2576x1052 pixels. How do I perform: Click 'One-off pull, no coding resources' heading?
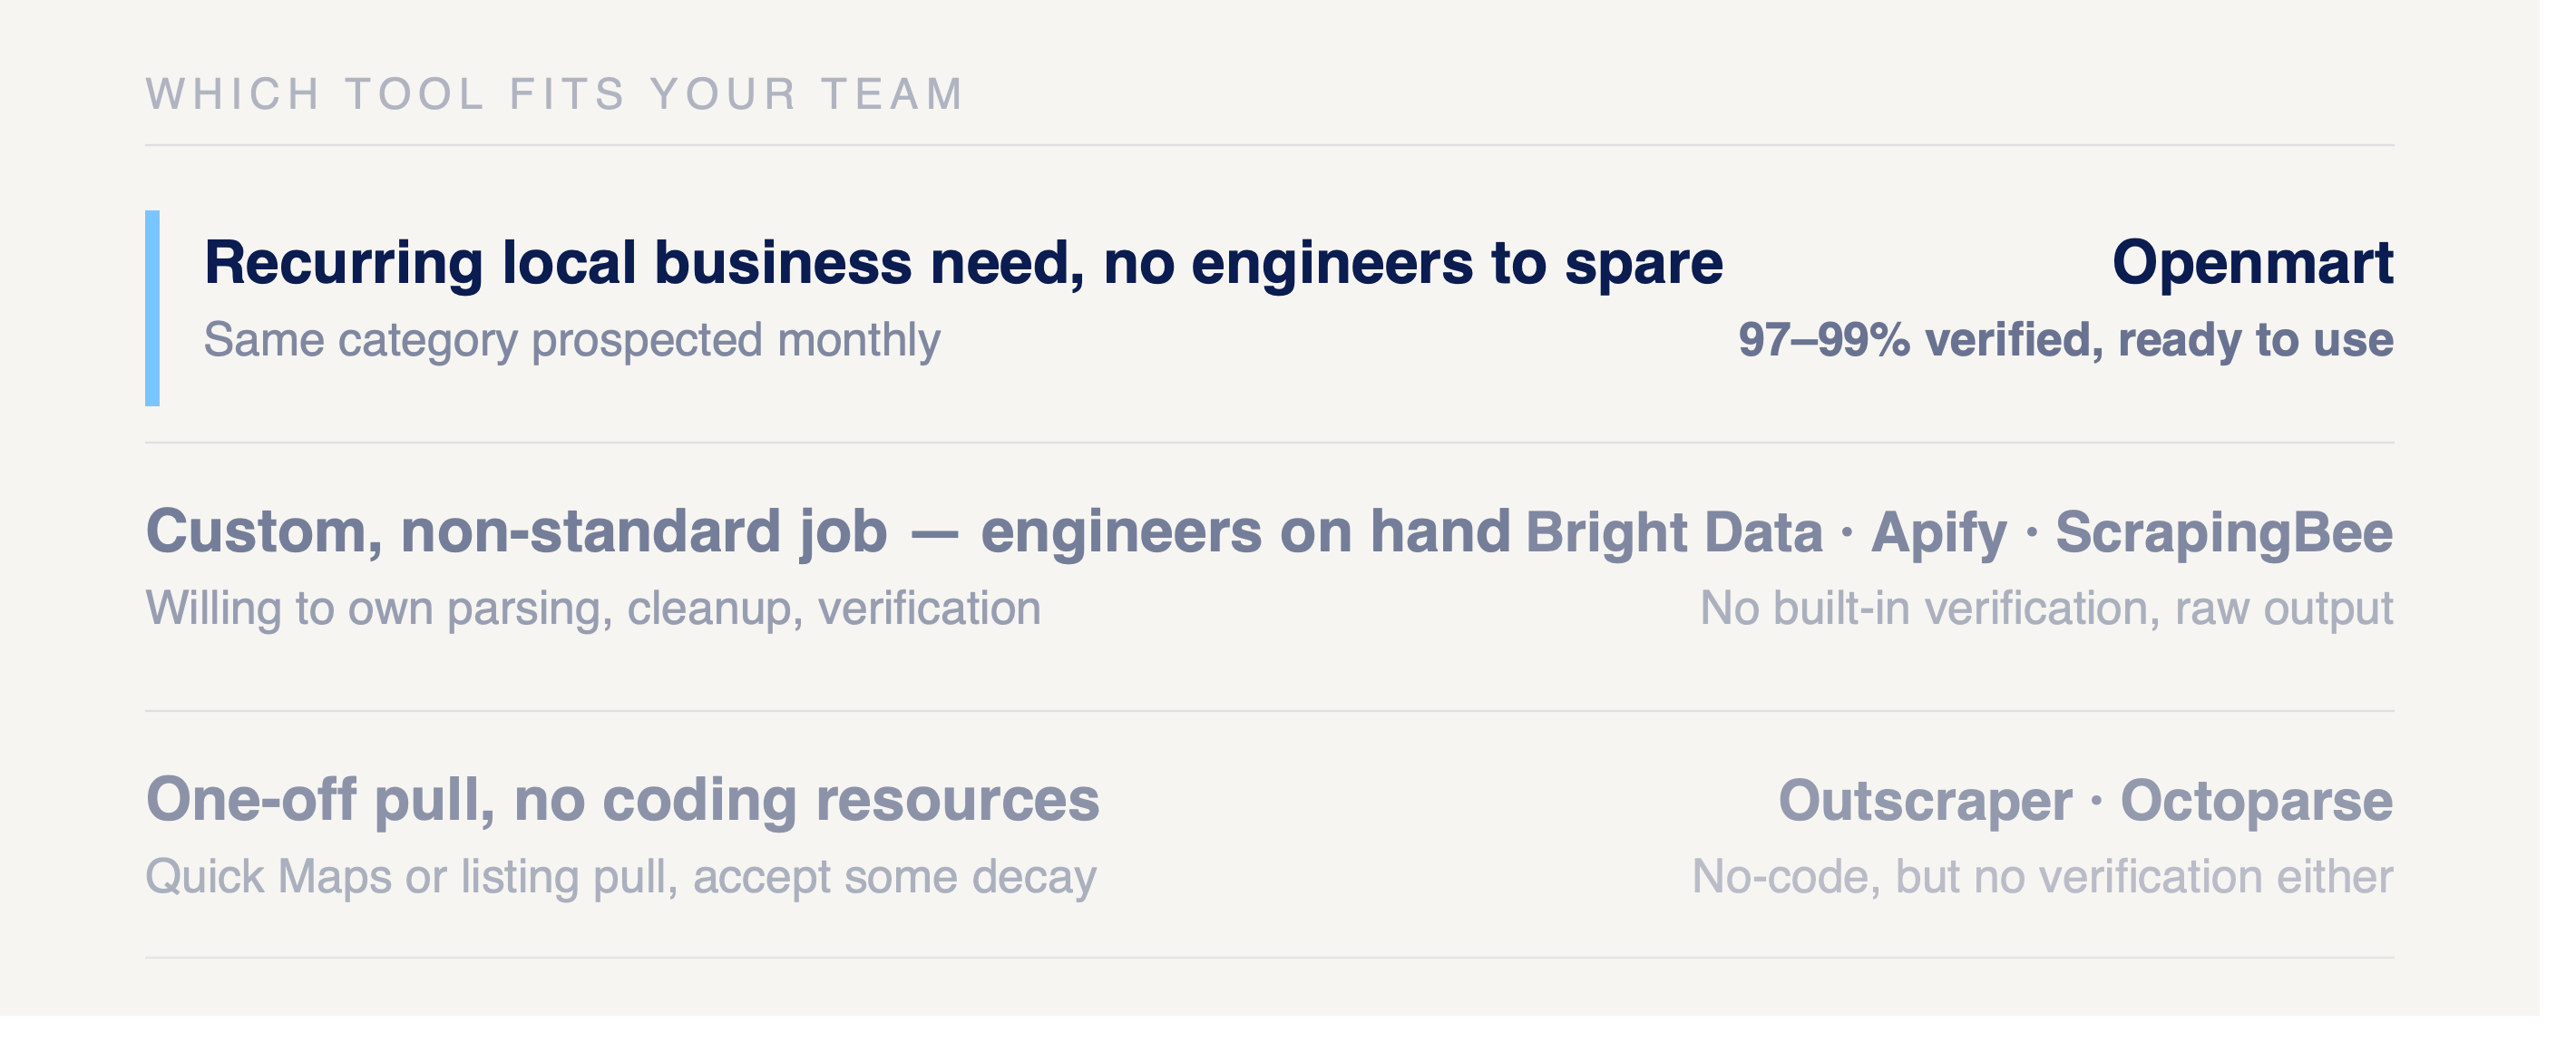623,800
